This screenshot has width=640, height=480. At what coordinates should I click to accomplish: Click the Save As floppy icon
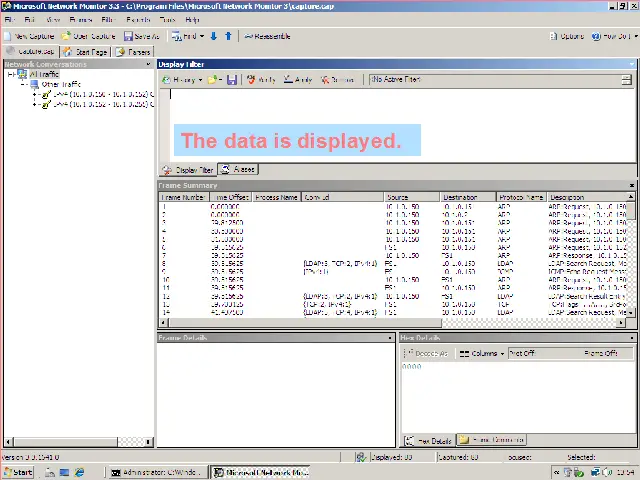[x=128, y=36]
